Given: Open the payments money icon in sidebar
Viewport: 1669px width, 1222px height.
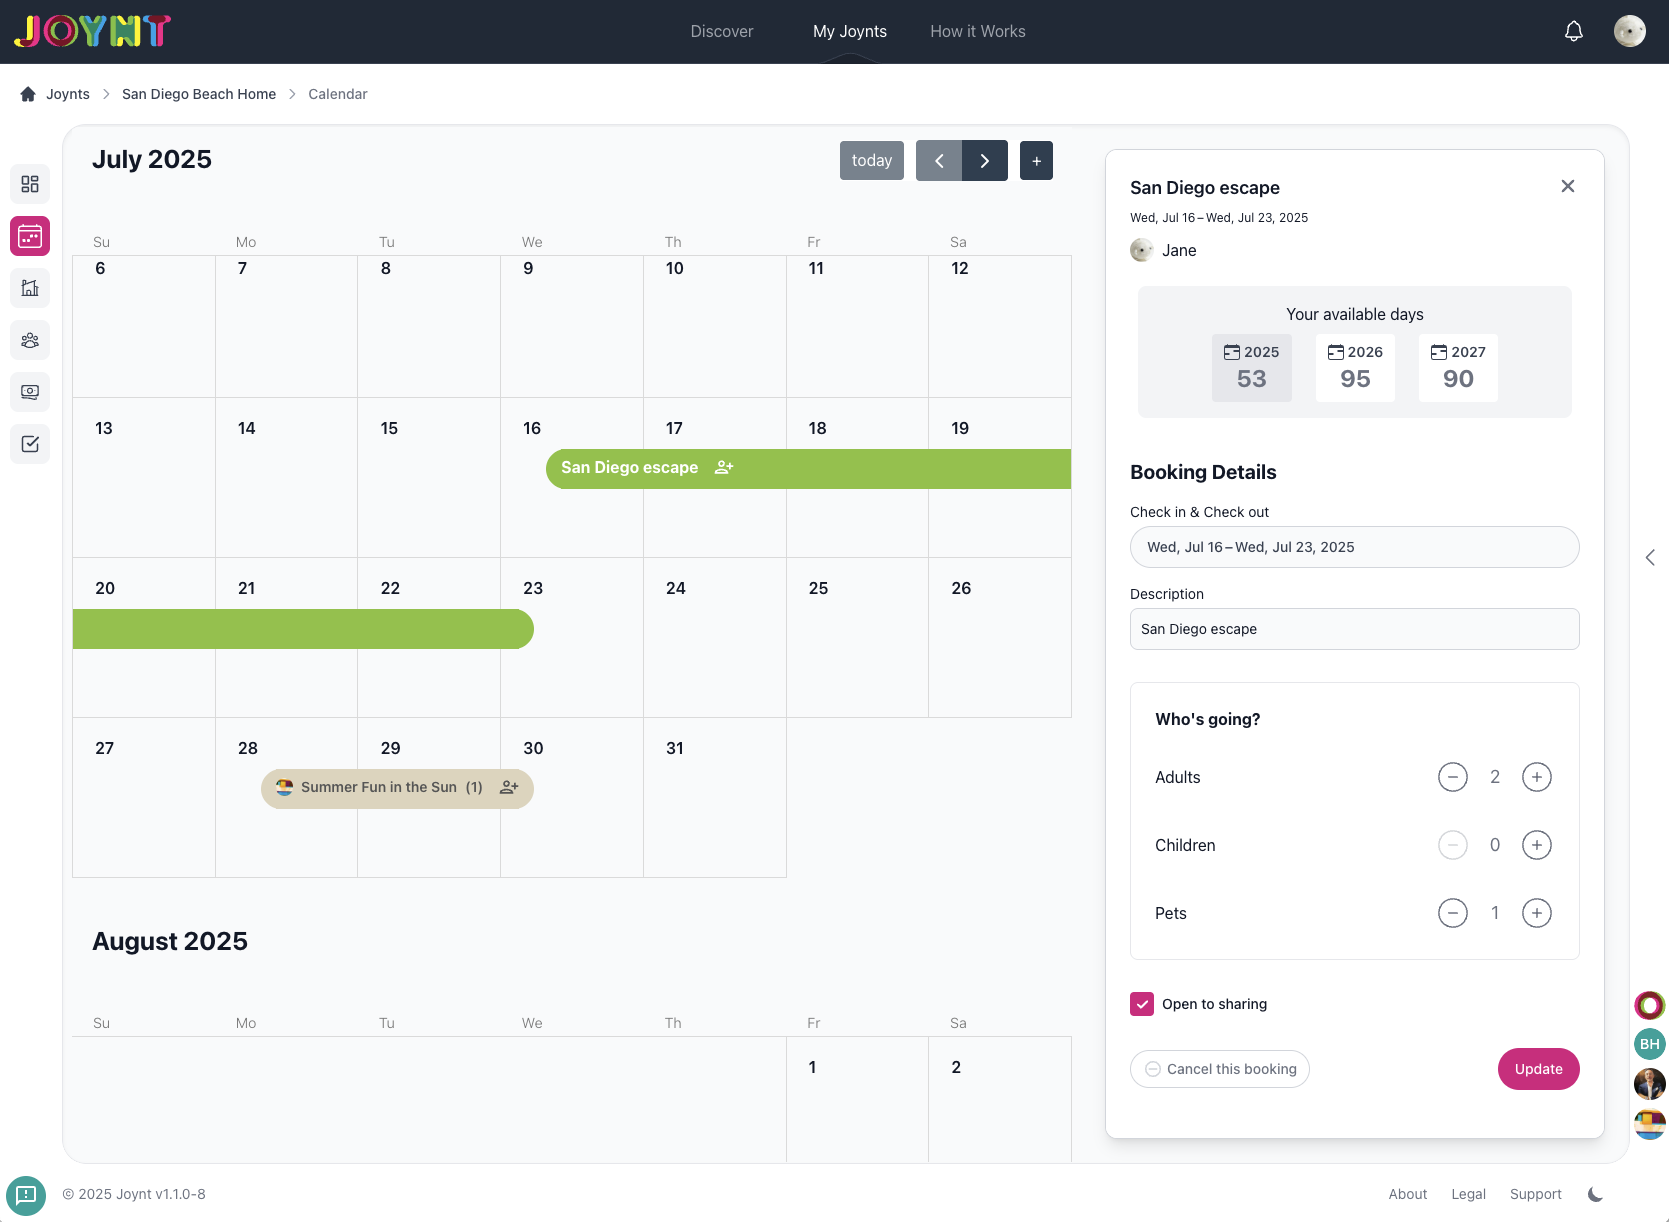Looking at the screenshot, I should (x=30, y=392).
